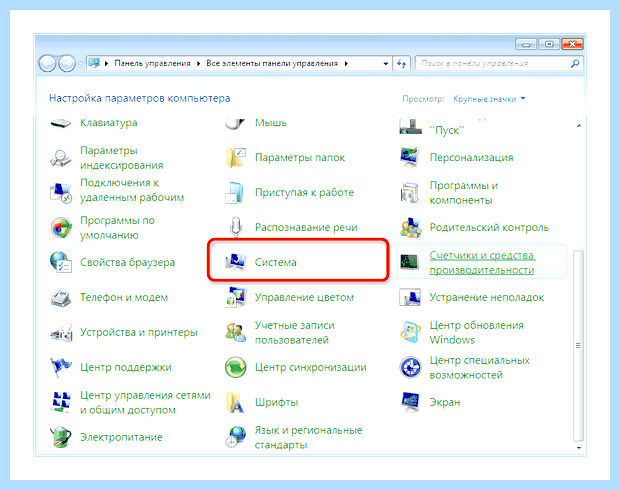Open Распознавание речи microphone icon

coord(236,227)
